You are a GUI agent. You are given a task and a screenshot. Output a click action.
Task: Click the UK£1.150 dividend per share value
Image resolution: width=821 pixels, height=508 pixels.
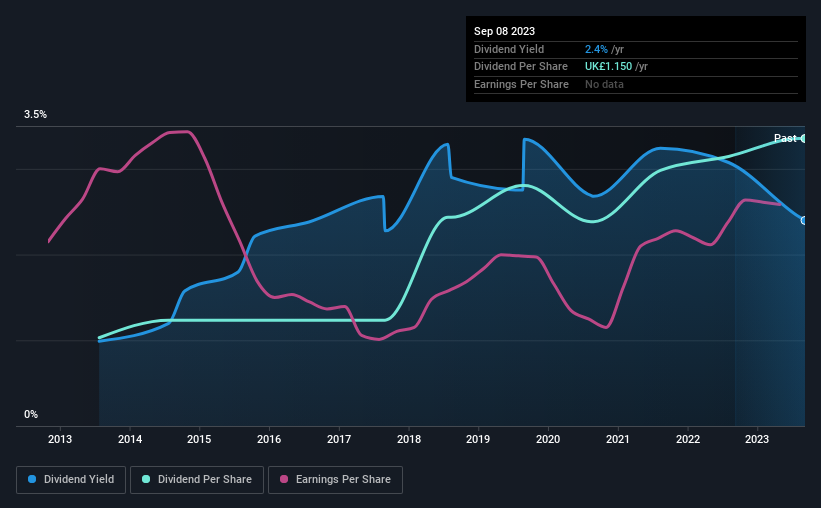(608, 67)
